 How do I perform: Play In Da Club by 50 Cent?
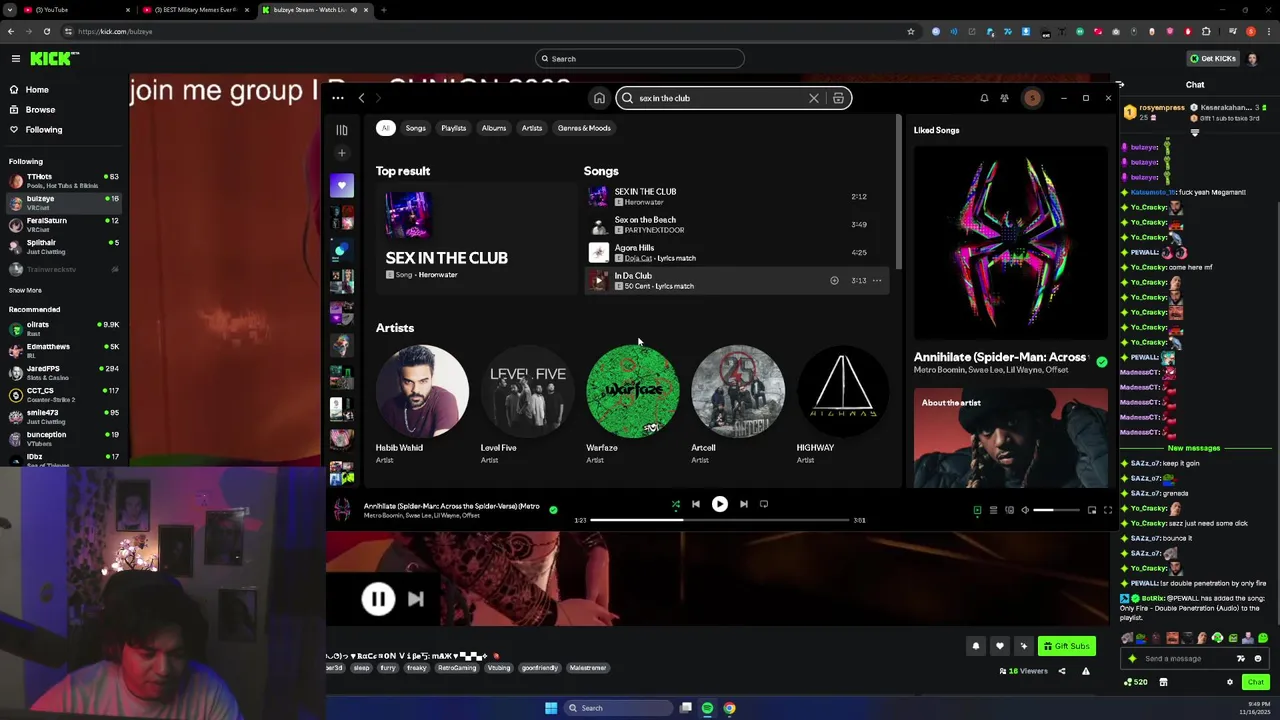599,281
